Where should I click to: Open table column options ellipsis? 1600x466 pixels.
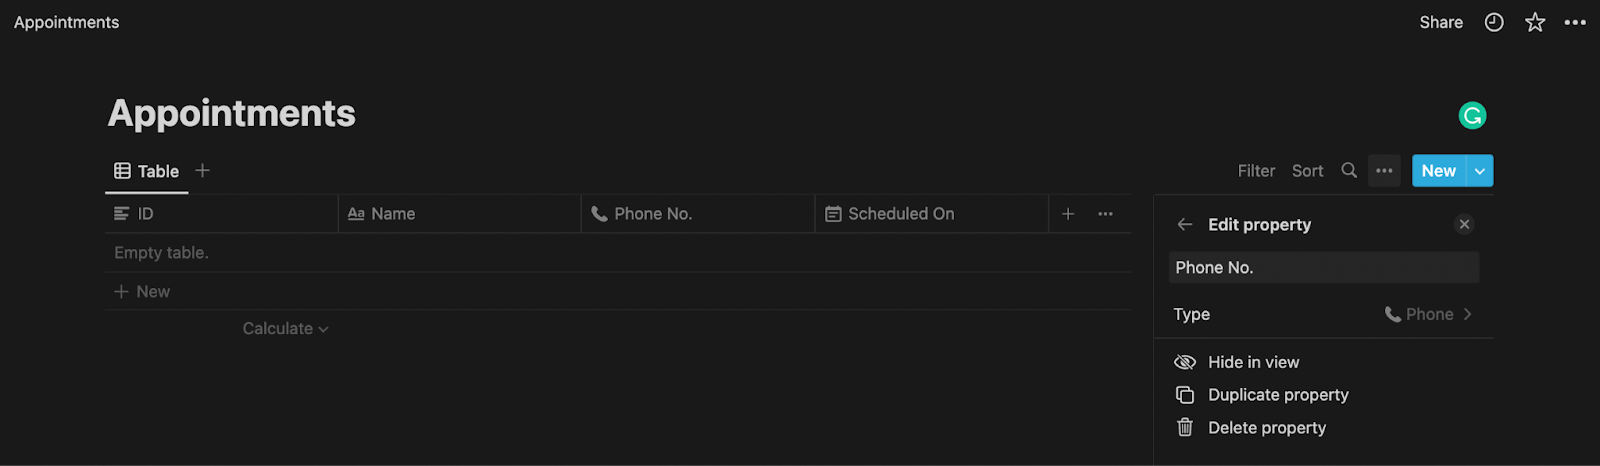tap(1105, 214)
